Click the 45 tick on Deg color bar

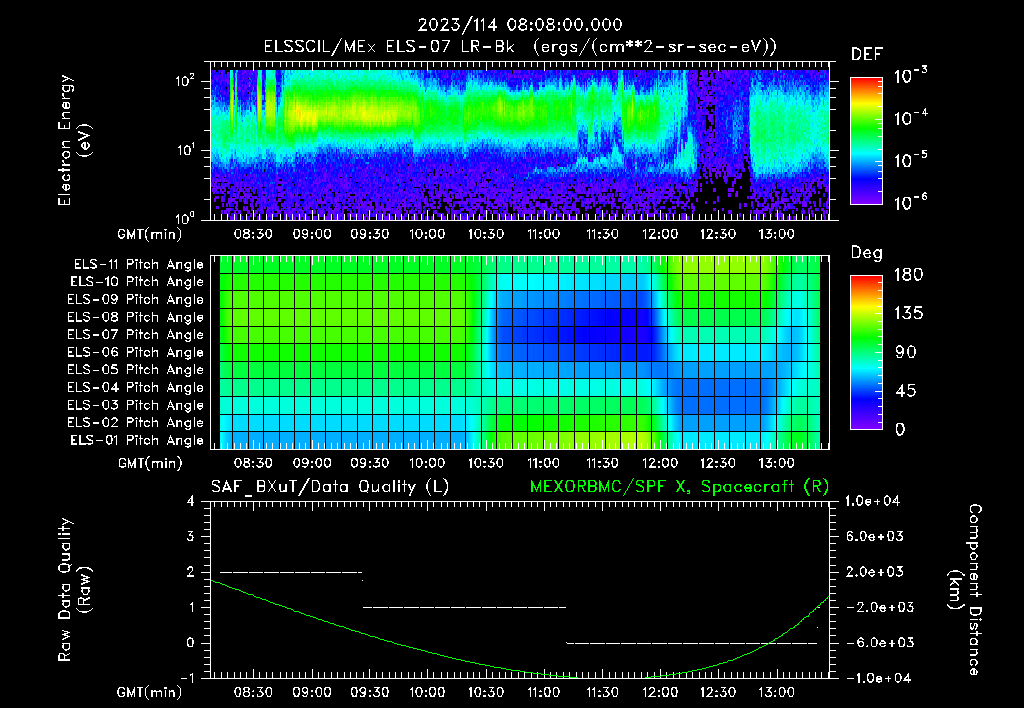click(x=908, y=391)
